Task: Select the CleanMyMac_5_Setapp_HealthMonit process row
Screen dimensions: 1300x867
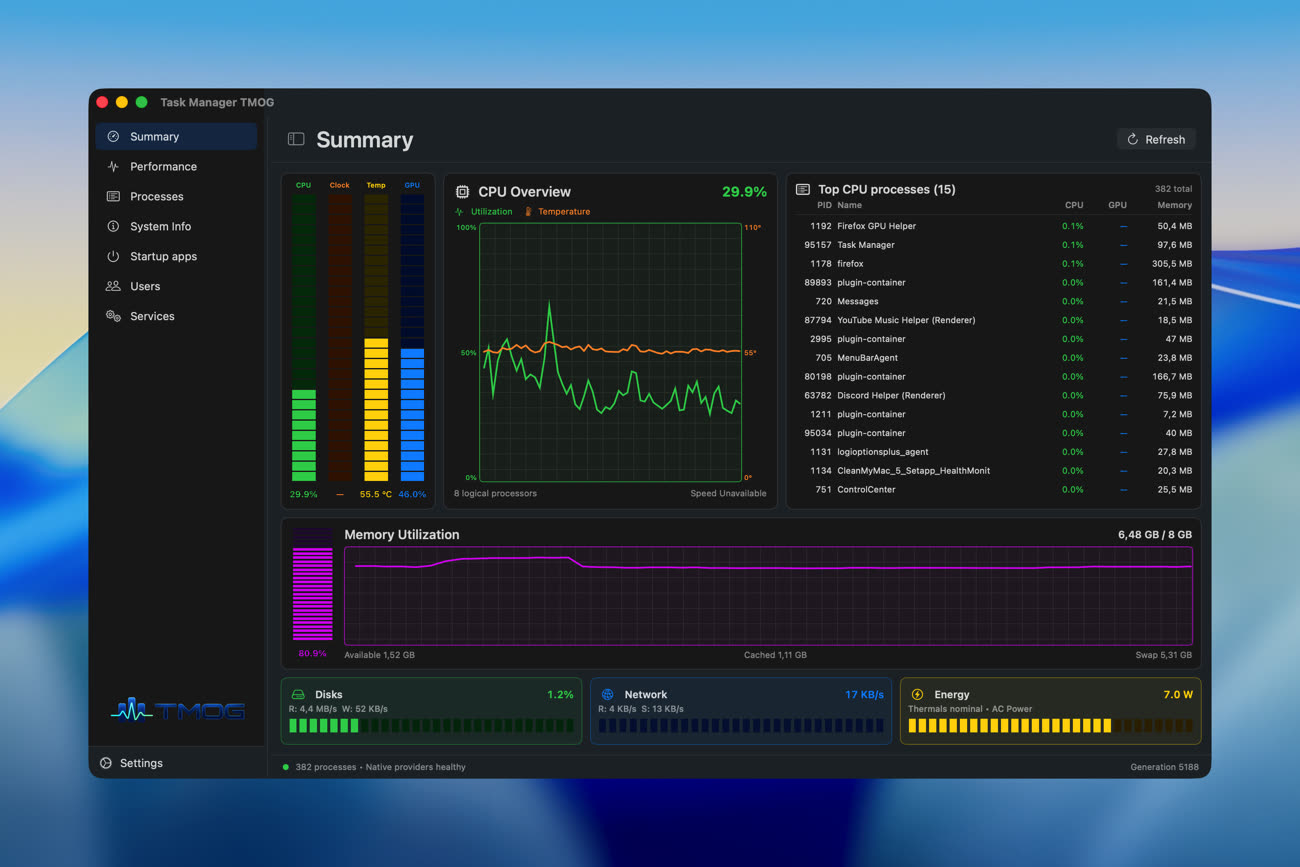Action: 994,471
